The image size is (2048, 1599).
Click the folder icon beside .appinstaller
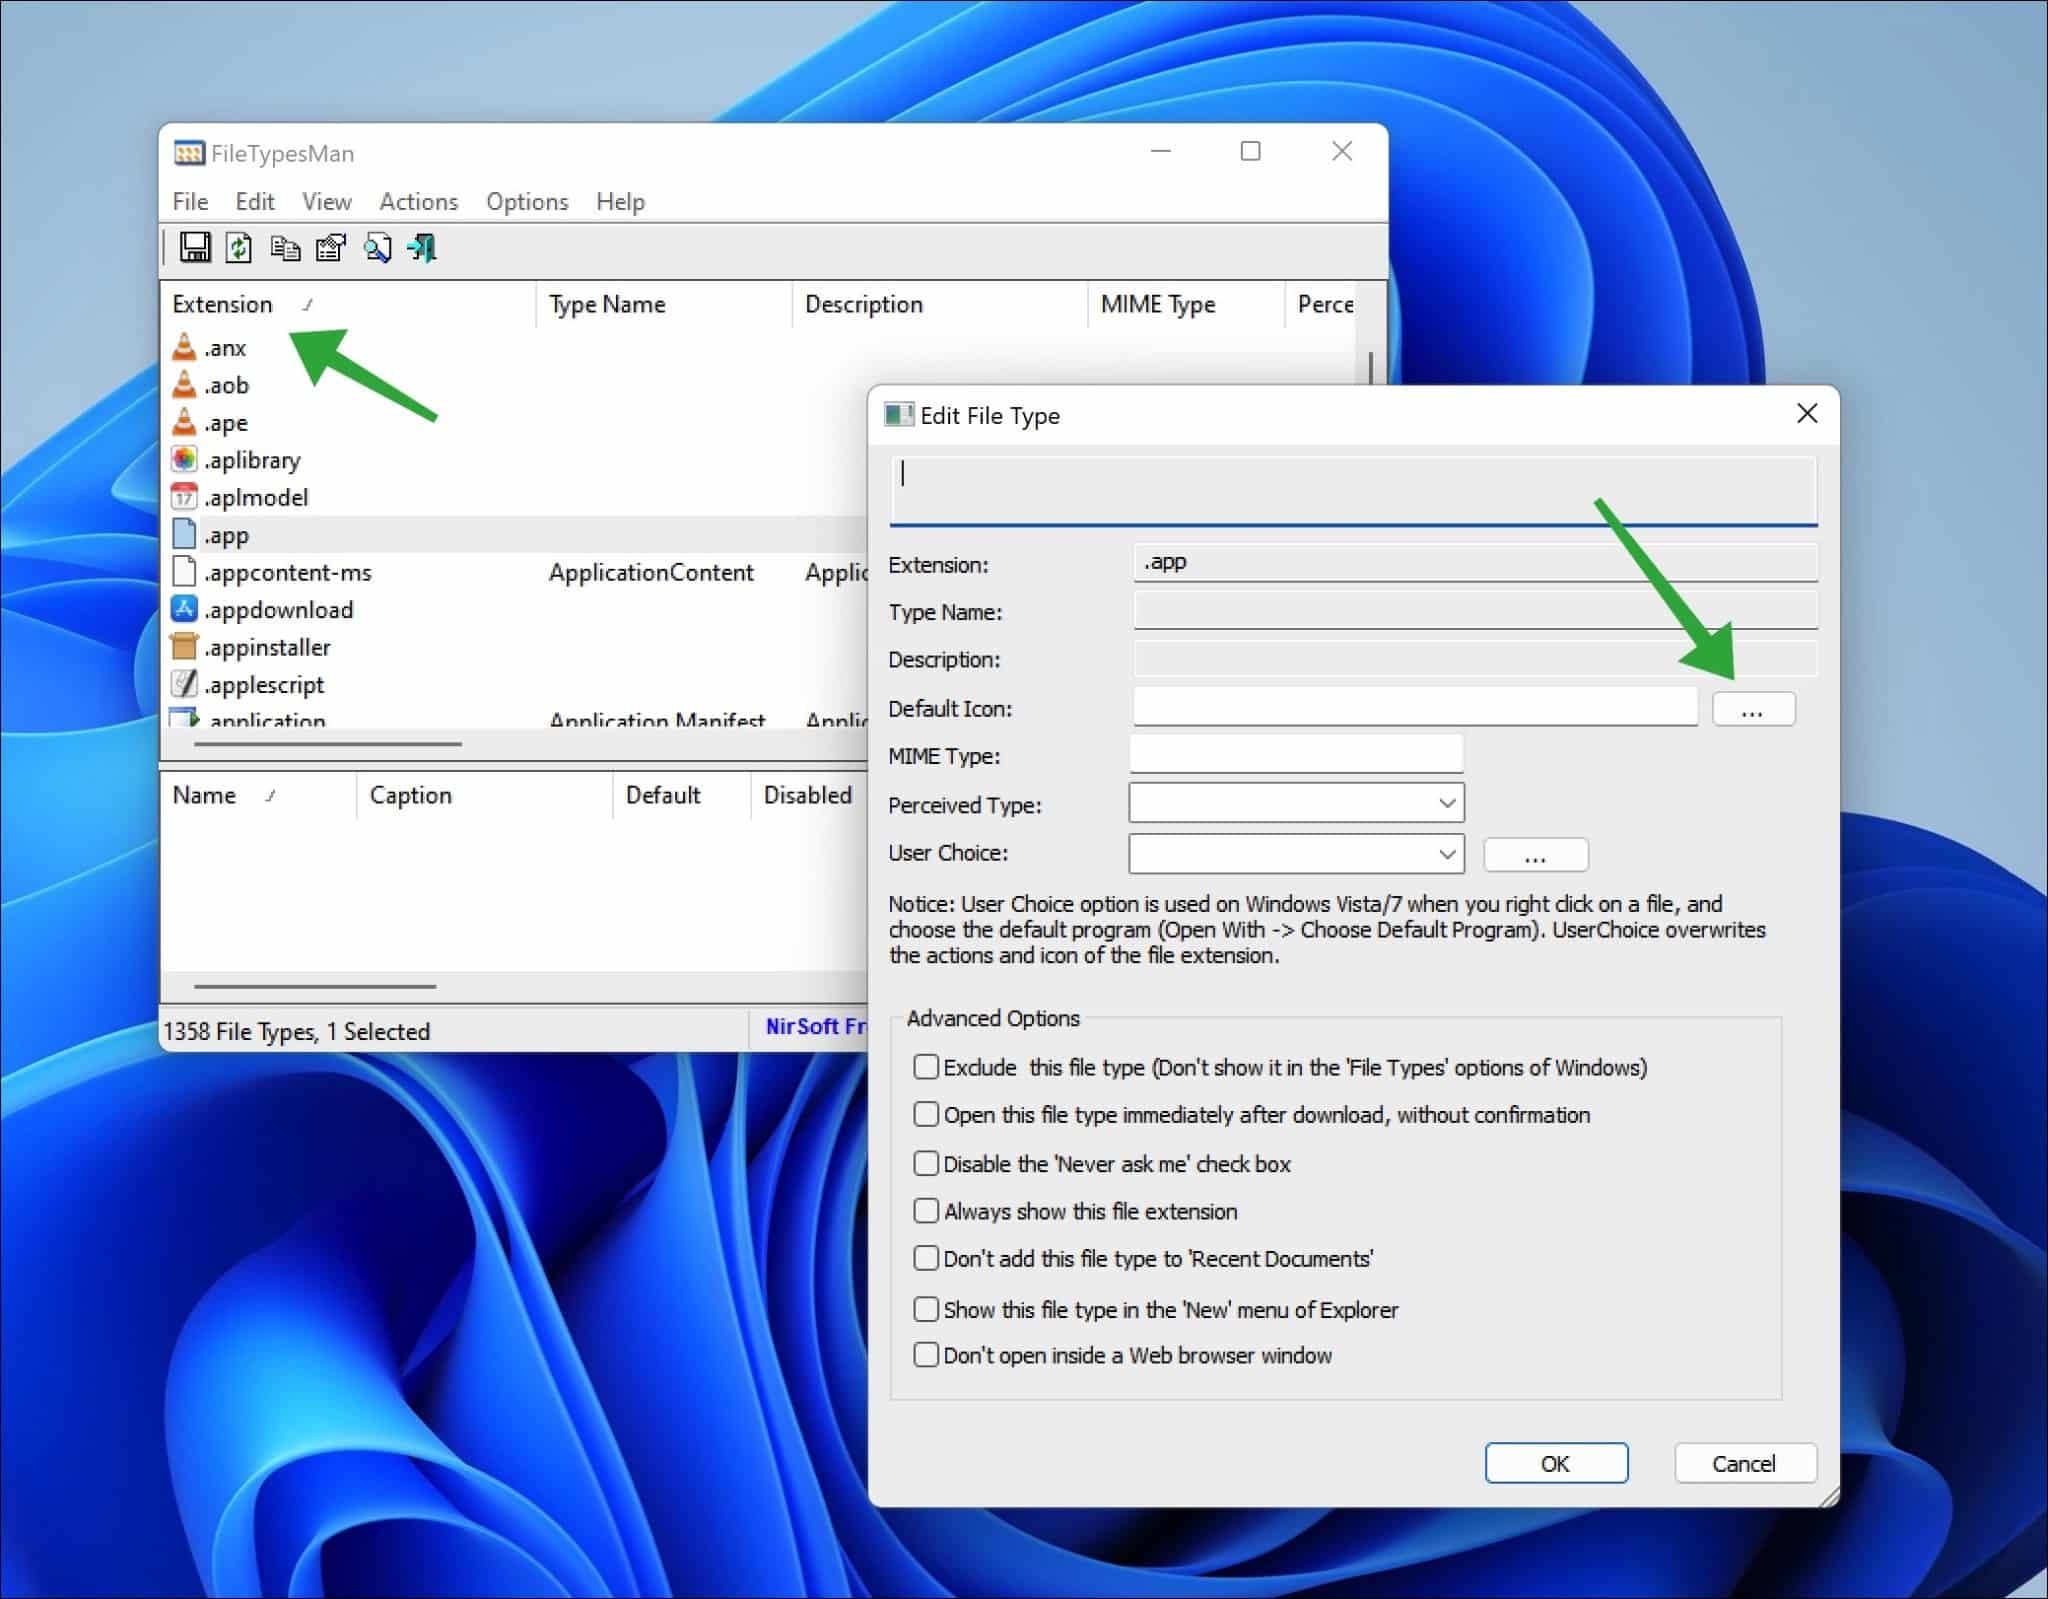point(186,646)
